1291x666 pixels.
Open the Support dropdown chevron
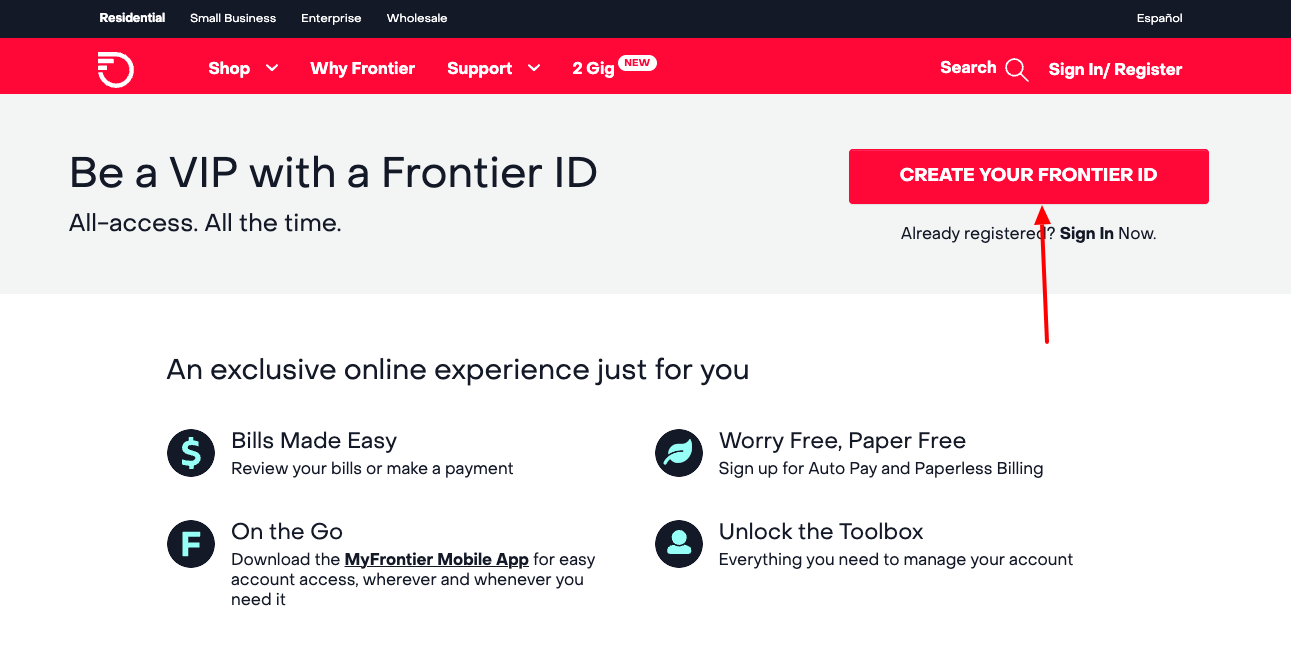tap(534, 68)
